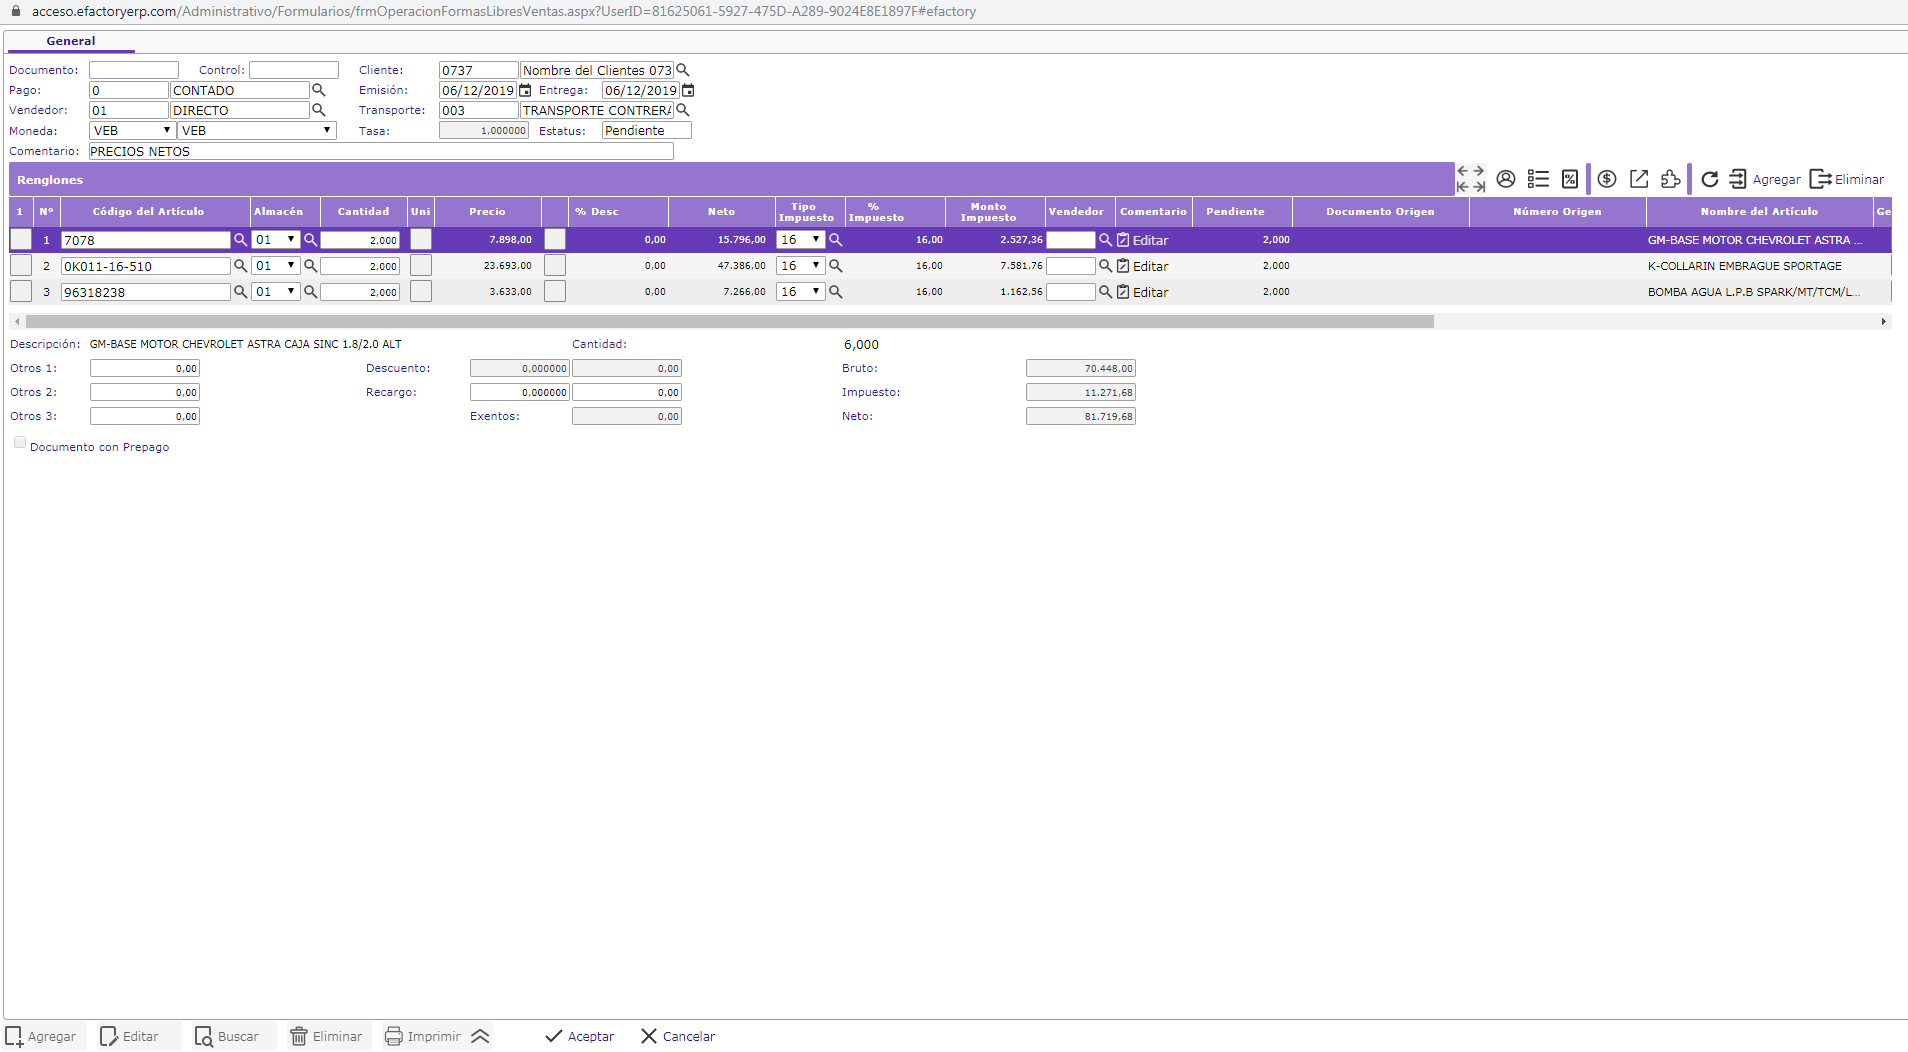The image size is (1908, 1052).
Task: Click the percent document icon
Action: coord(1570,179)
